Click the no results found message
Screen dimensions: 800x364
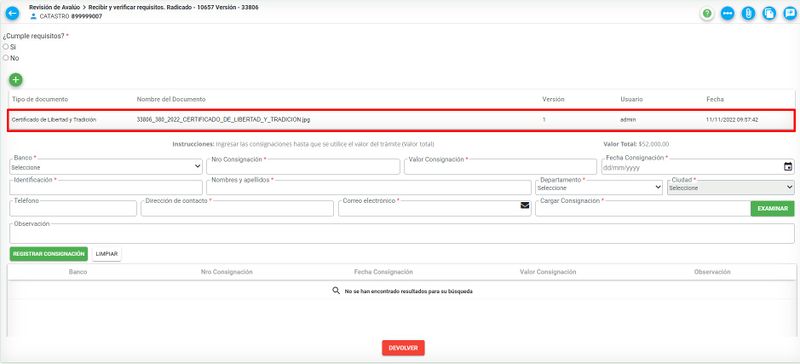pos(409,292)
